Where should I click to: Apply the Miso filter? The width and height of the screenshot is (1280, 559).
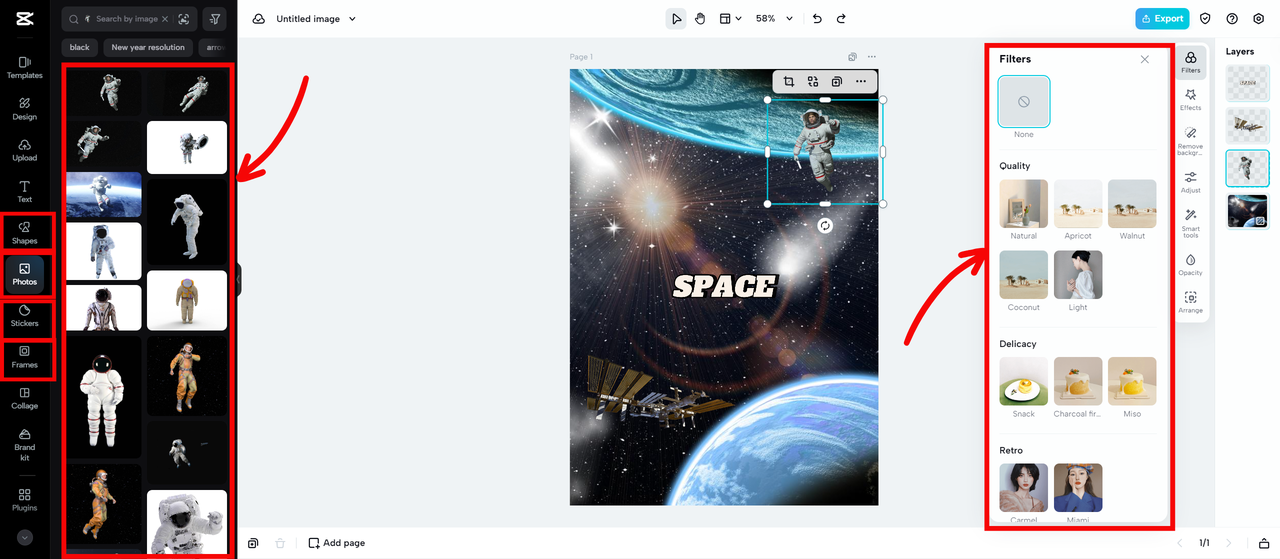pos(1132,381)
